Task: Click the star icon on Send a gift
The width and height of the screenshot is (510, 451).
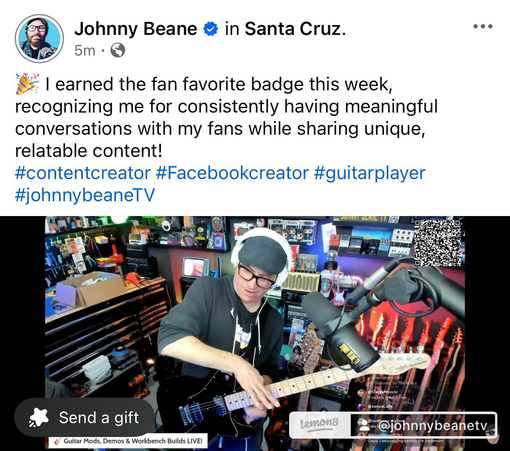Action: tap(39, 418)
